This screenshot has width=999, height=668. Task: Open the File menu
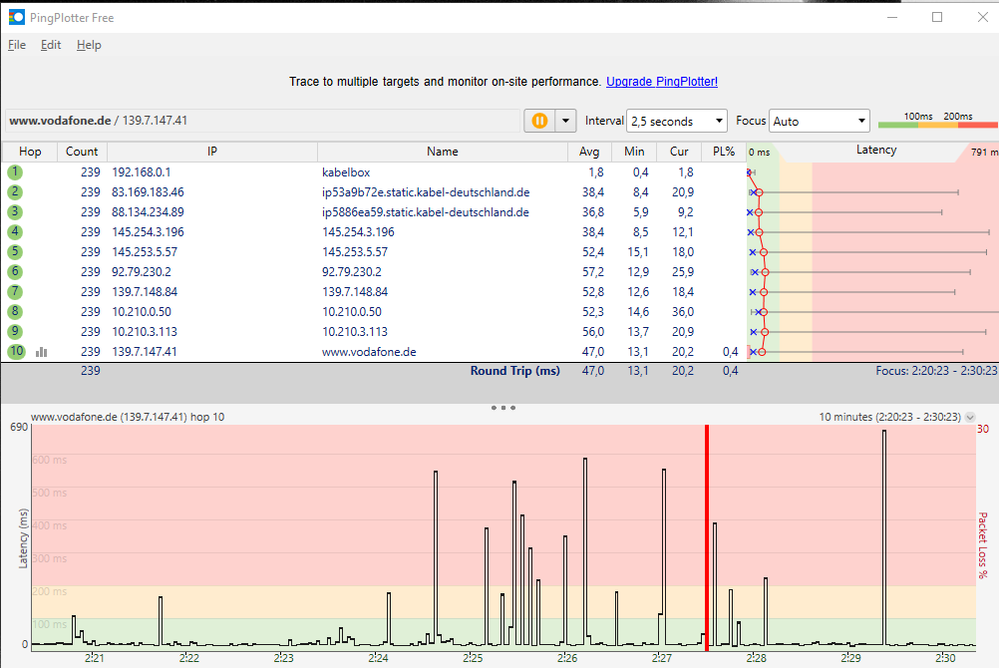17,45
